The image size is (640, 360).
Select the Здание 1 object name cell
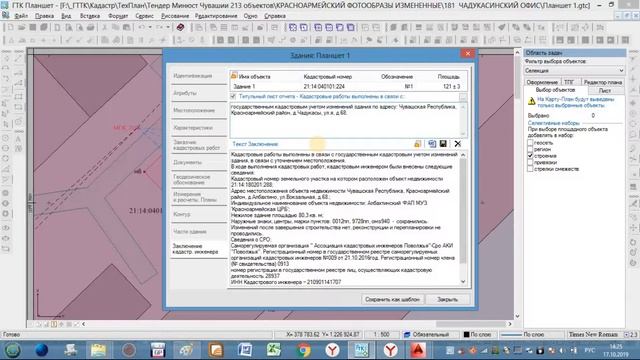tap(244, 87)
